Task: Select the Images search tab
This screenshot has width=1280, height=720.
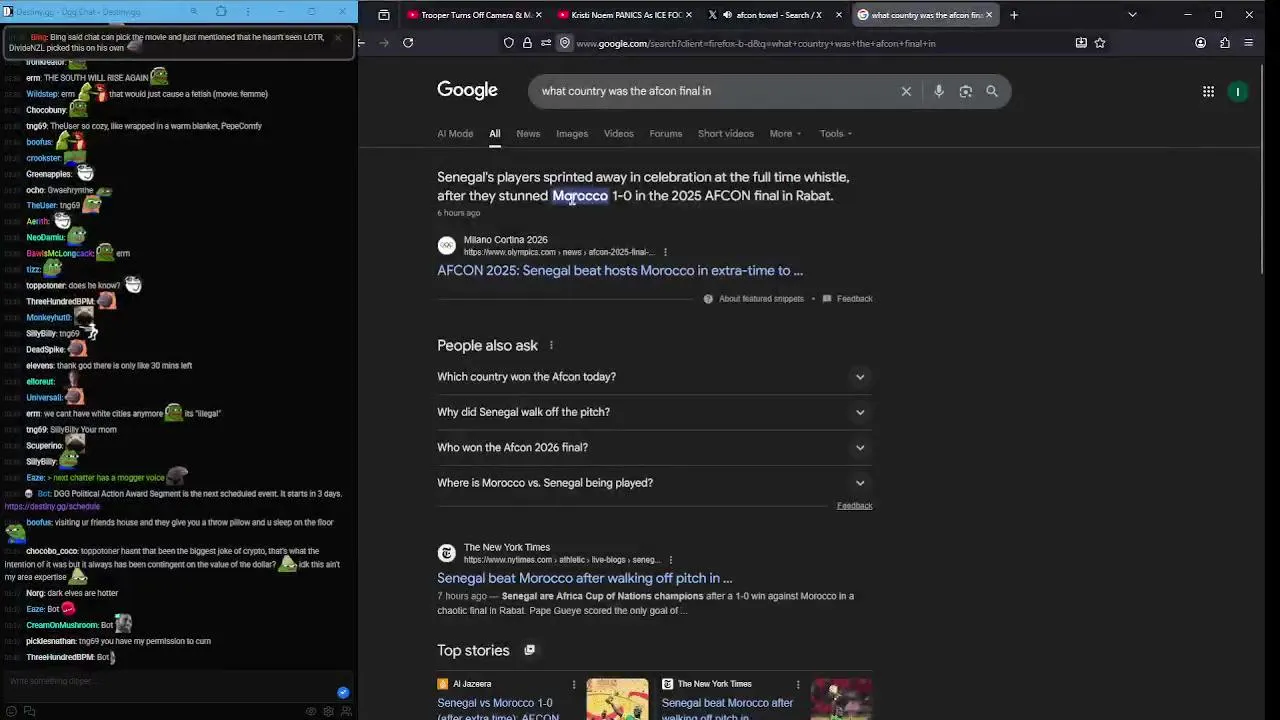Action: click(x=572, y=133)
